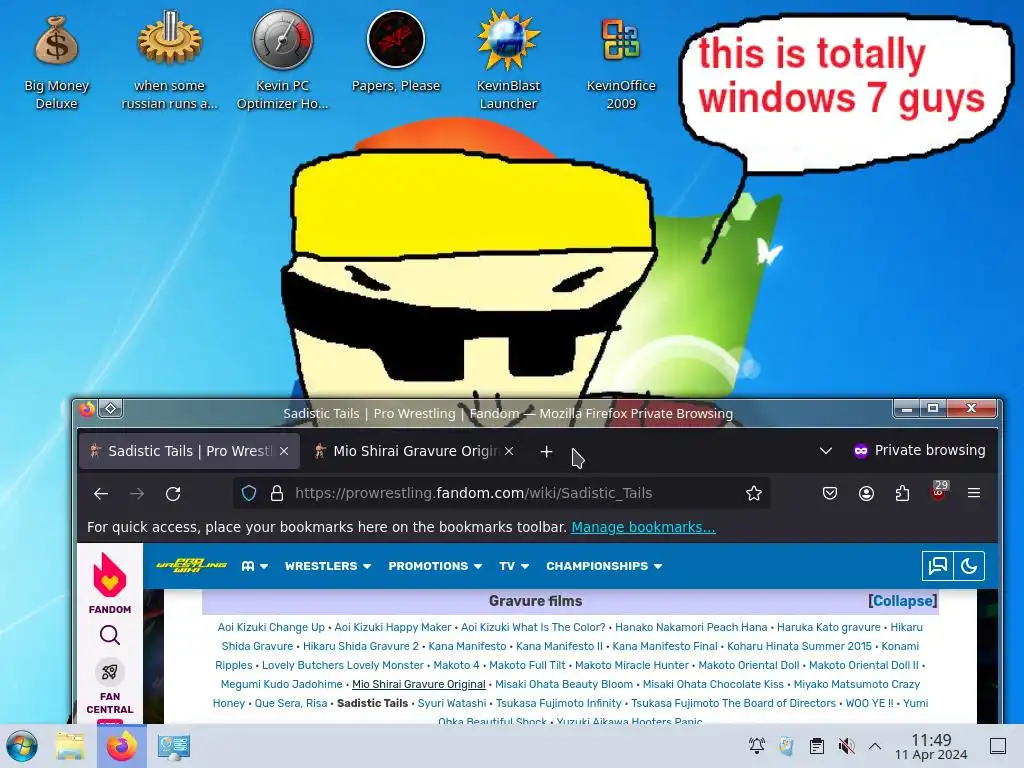The width and height of the screenshot is (1024, 768).
Task: Open Firefox account icon
Action: (866, 493)
